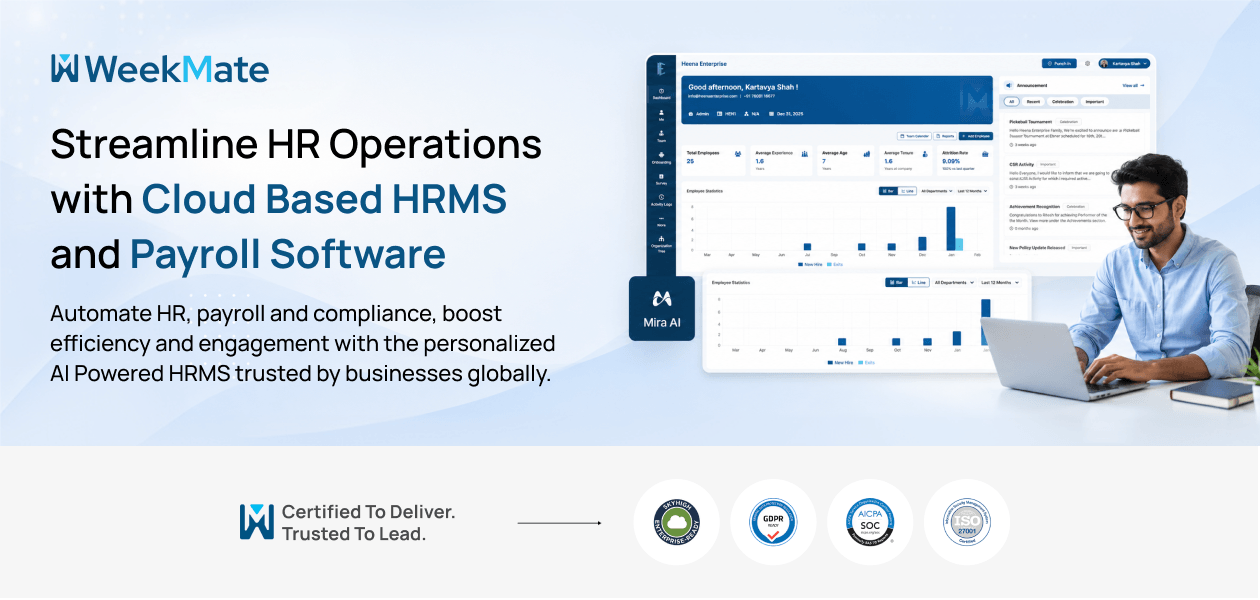Open All Departments dropdown in upper chart
1260x600 pixels.
(x=937, y=191)
